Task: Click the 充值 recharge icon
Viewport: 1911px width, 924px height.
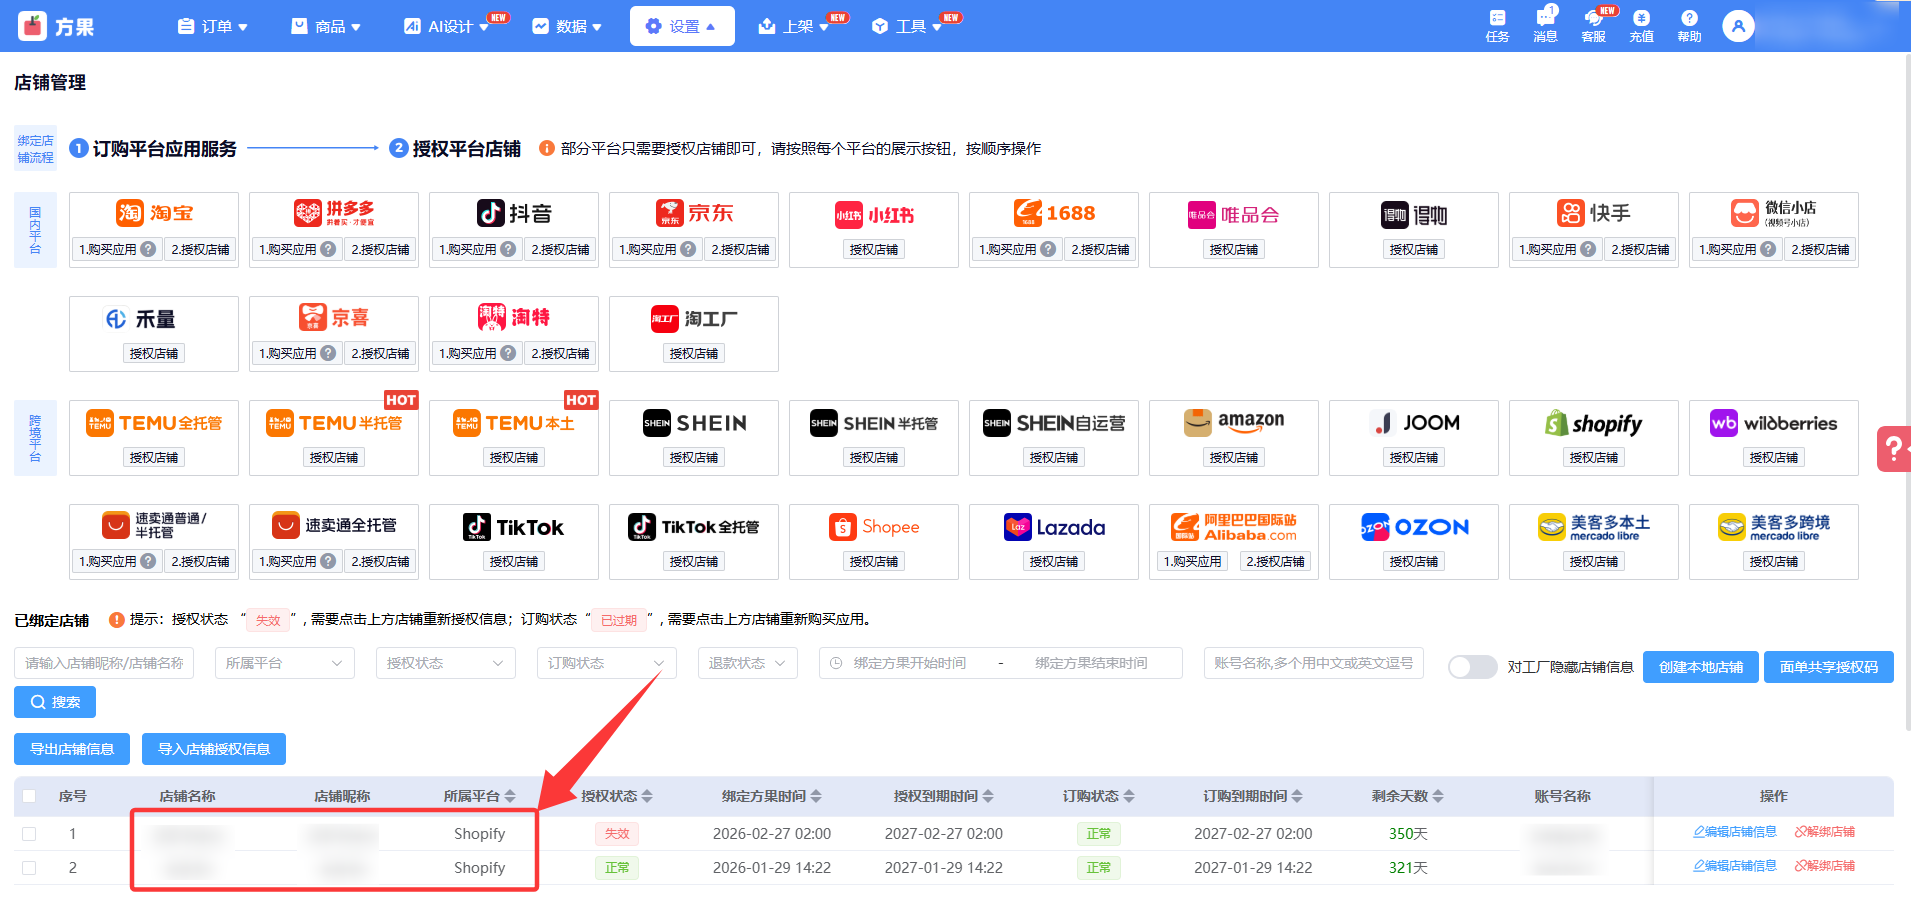Action: coord(1641,25)
